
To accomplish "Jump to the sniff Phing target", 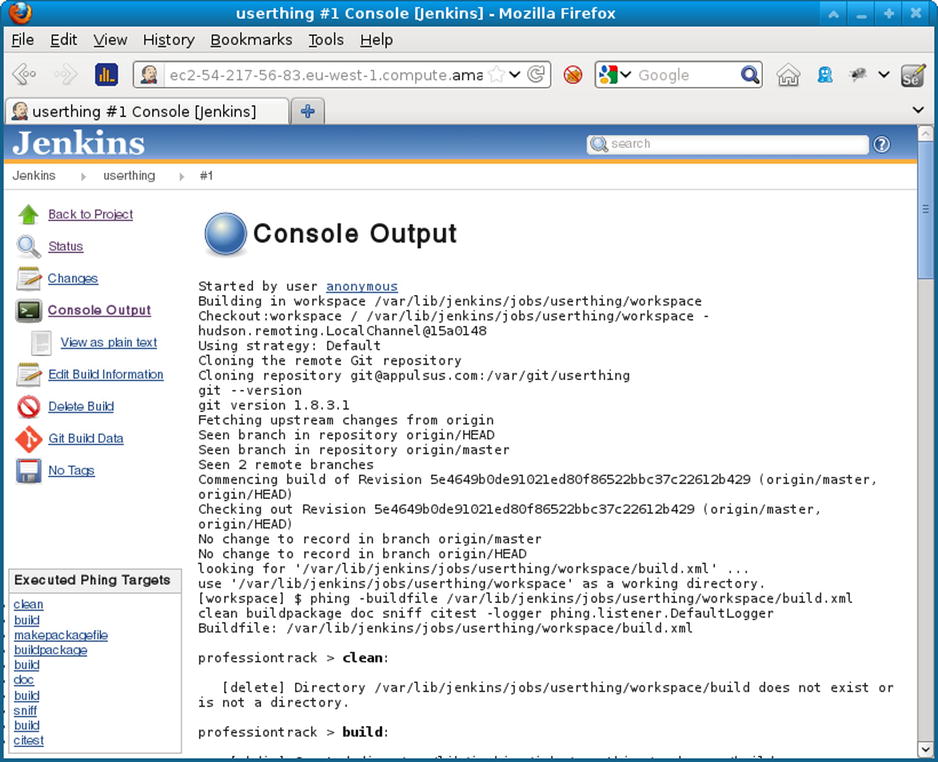I will tap(25, 711).
